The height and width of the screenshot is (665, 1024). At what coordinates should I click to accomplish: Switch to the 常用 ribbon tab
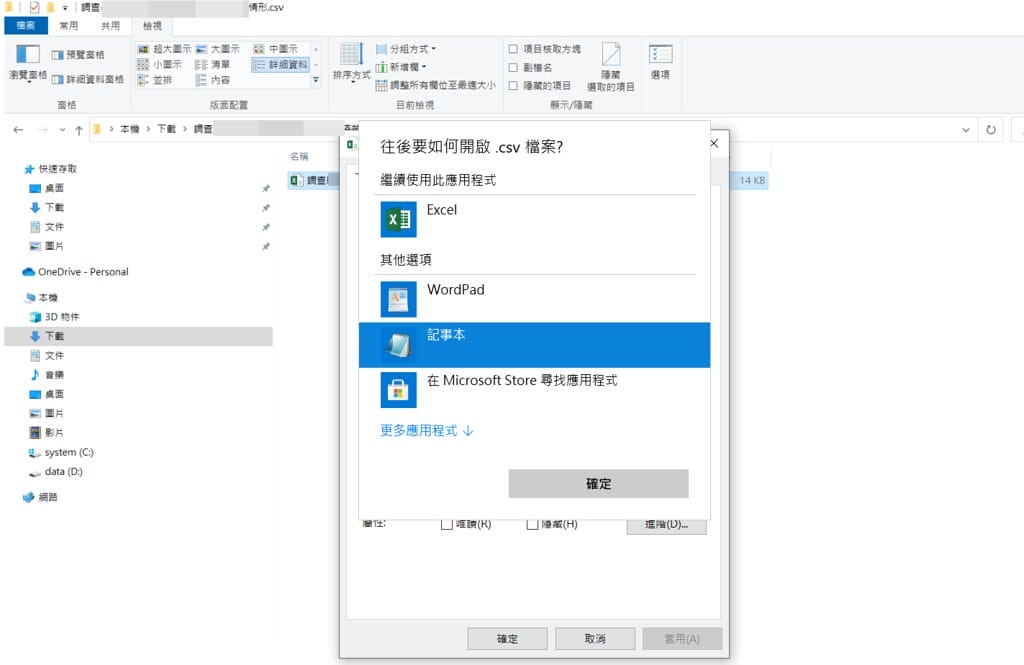(x=69, y=25)
